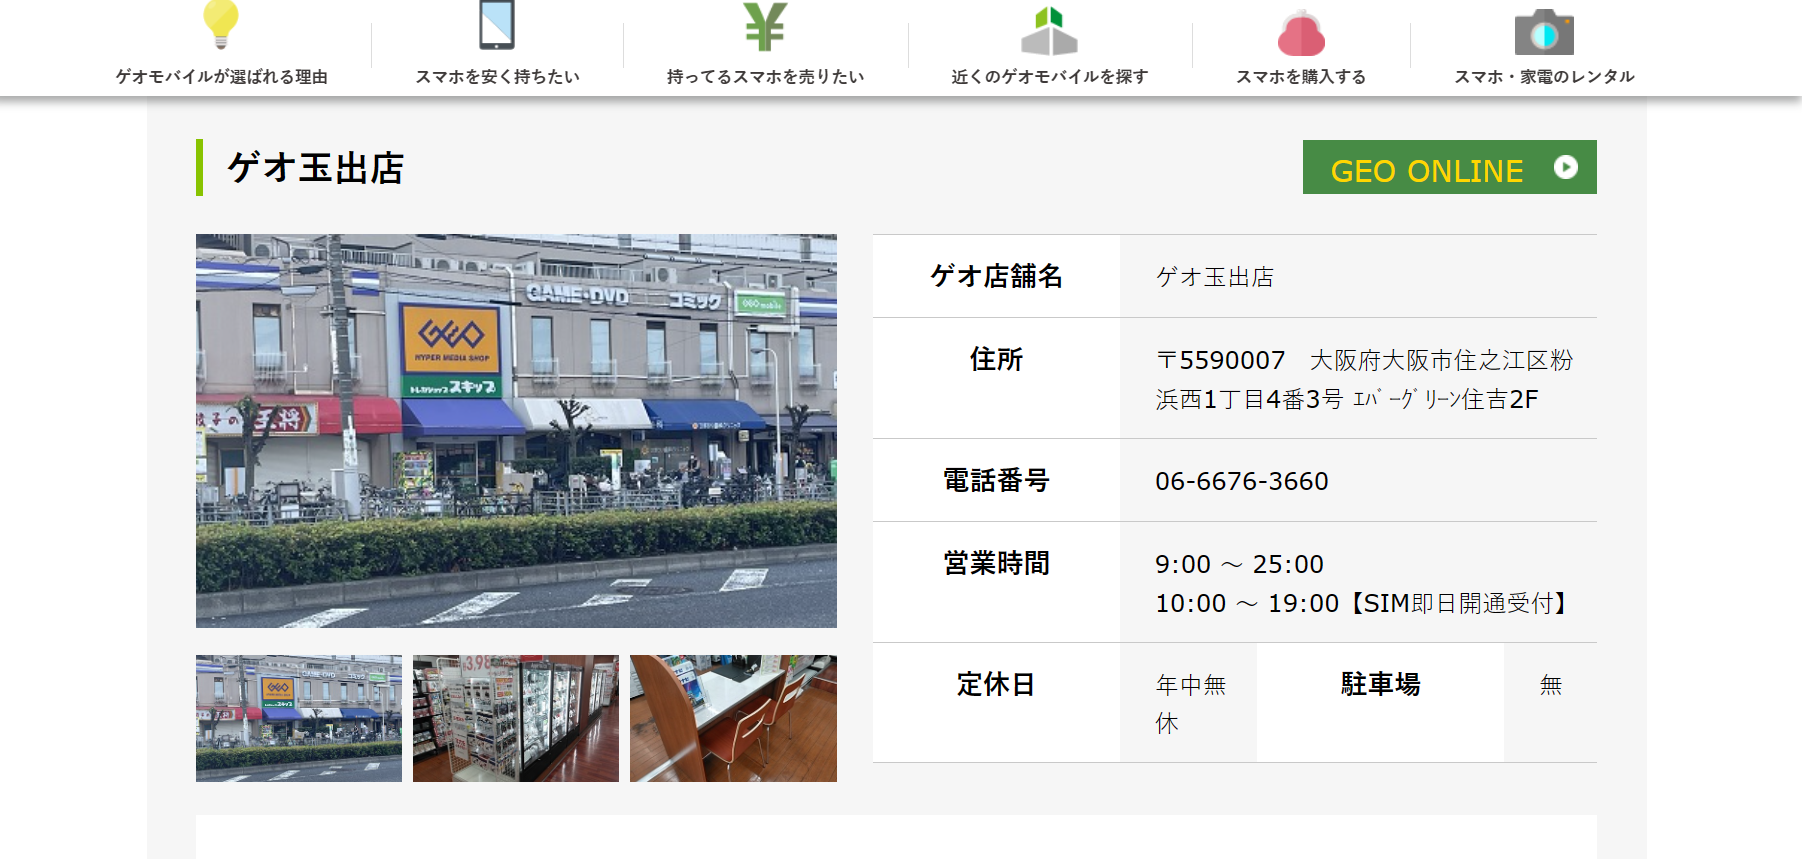Click the large main store photo

click(516, 431)
